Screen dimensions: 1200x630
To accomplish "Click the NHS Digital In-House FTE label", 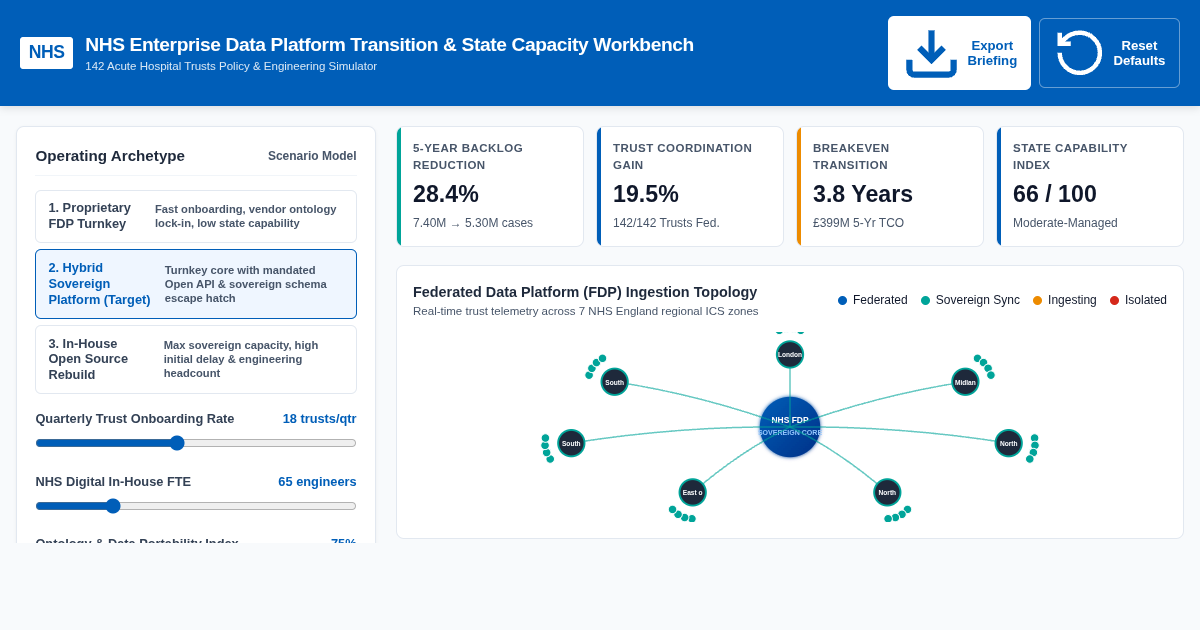I will click(x=113, y=482).
